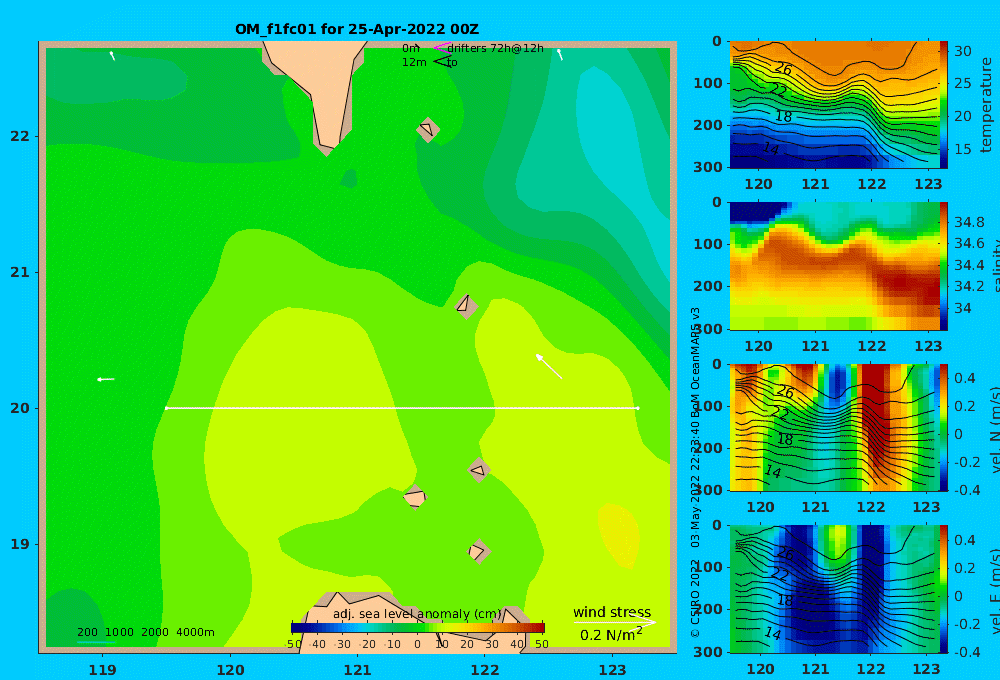Image resolution: width=1000 pixels, height=680 pixels.
Task: Click contour label 26 in temperature panel
Action: pos(783,68)
